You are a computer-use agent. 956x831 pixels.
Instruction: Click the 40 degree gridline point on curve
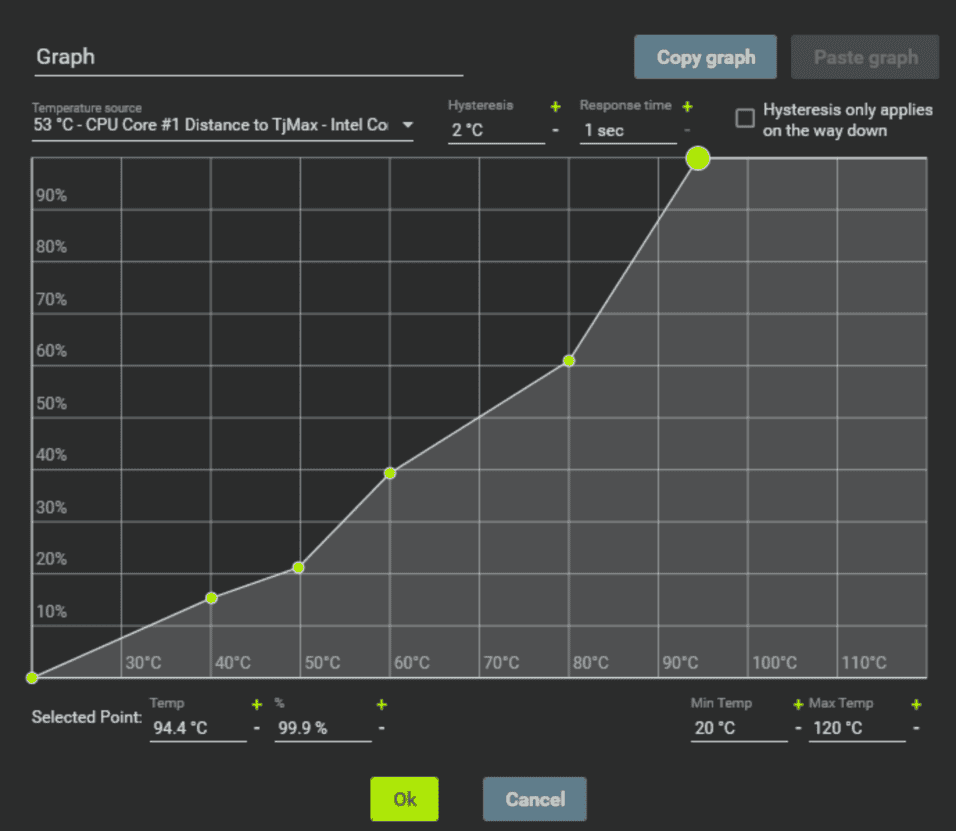[211, 597]
